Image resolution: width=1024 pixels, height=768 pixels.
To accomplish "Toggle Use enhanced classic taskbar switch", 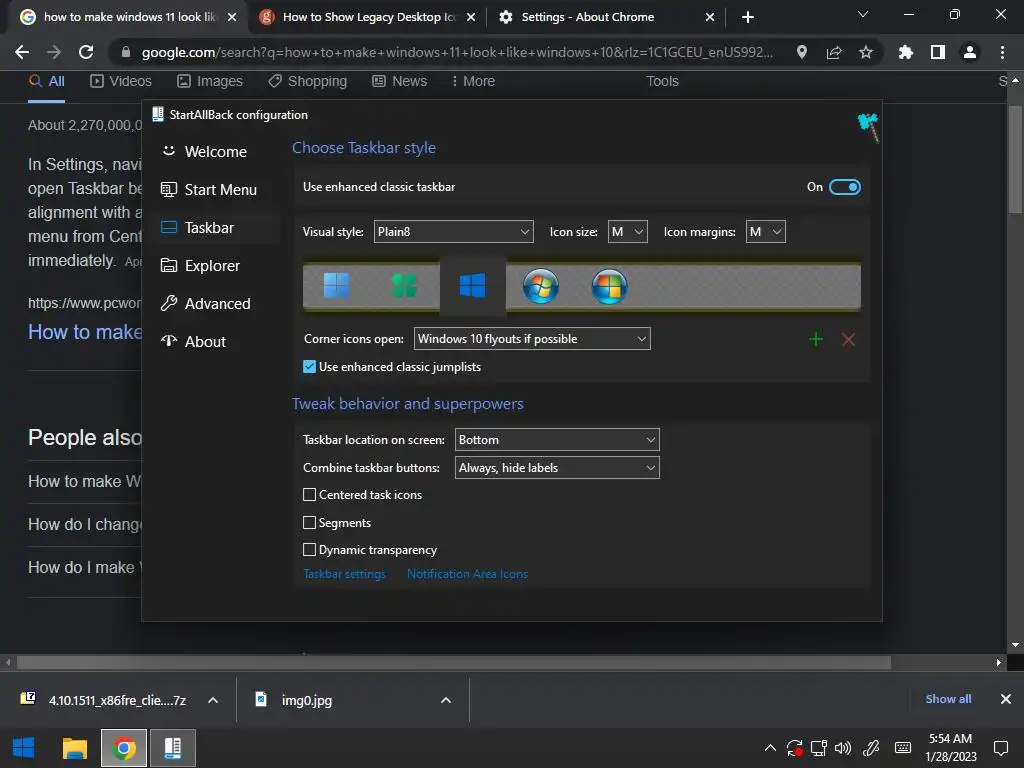I will 844,187.
